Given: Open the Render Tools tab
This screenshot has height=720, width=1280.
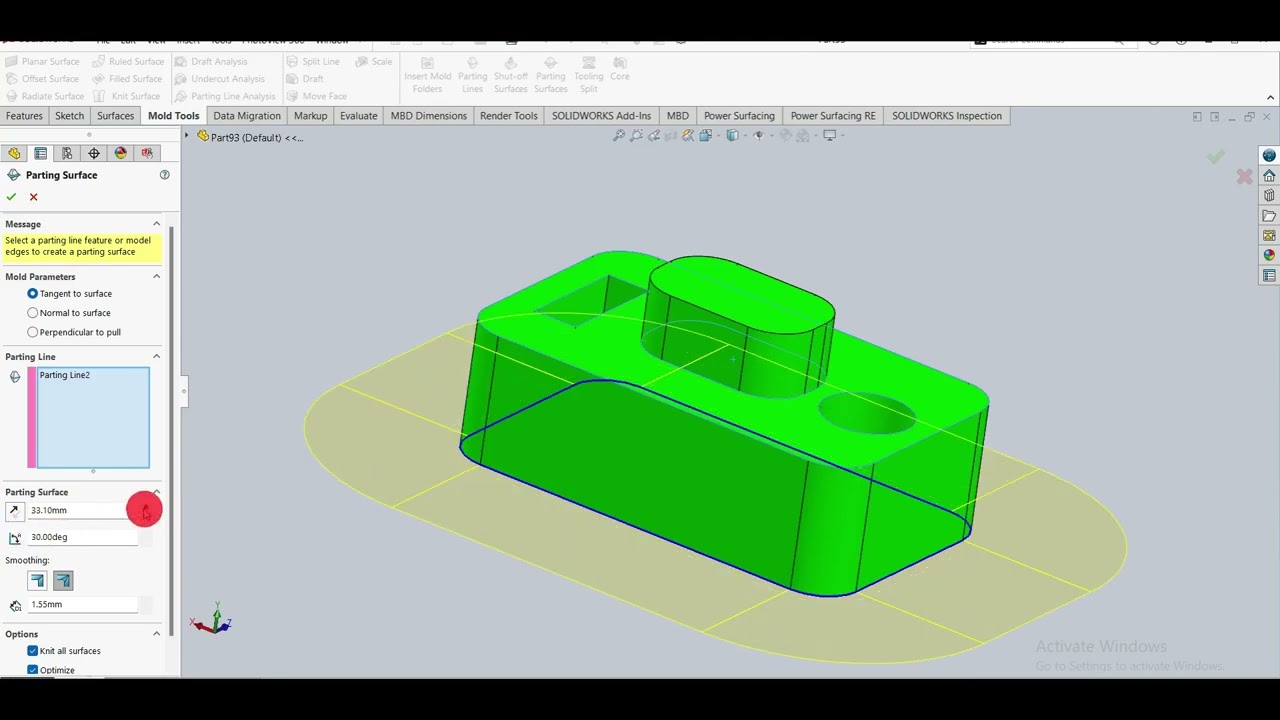Looking at the screenshot, I should tap(508, 116).
